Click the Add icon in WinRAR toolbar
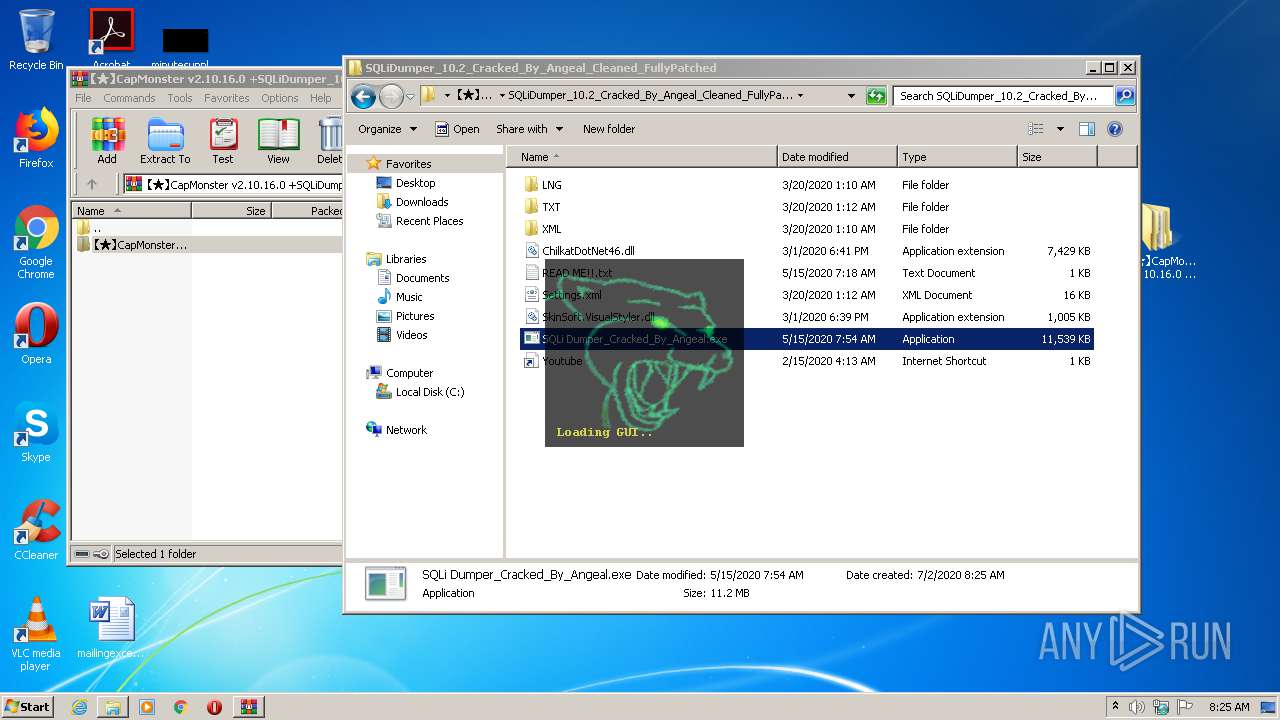The height and width of the screenshot is (720, 1280). tap(107, 141)
